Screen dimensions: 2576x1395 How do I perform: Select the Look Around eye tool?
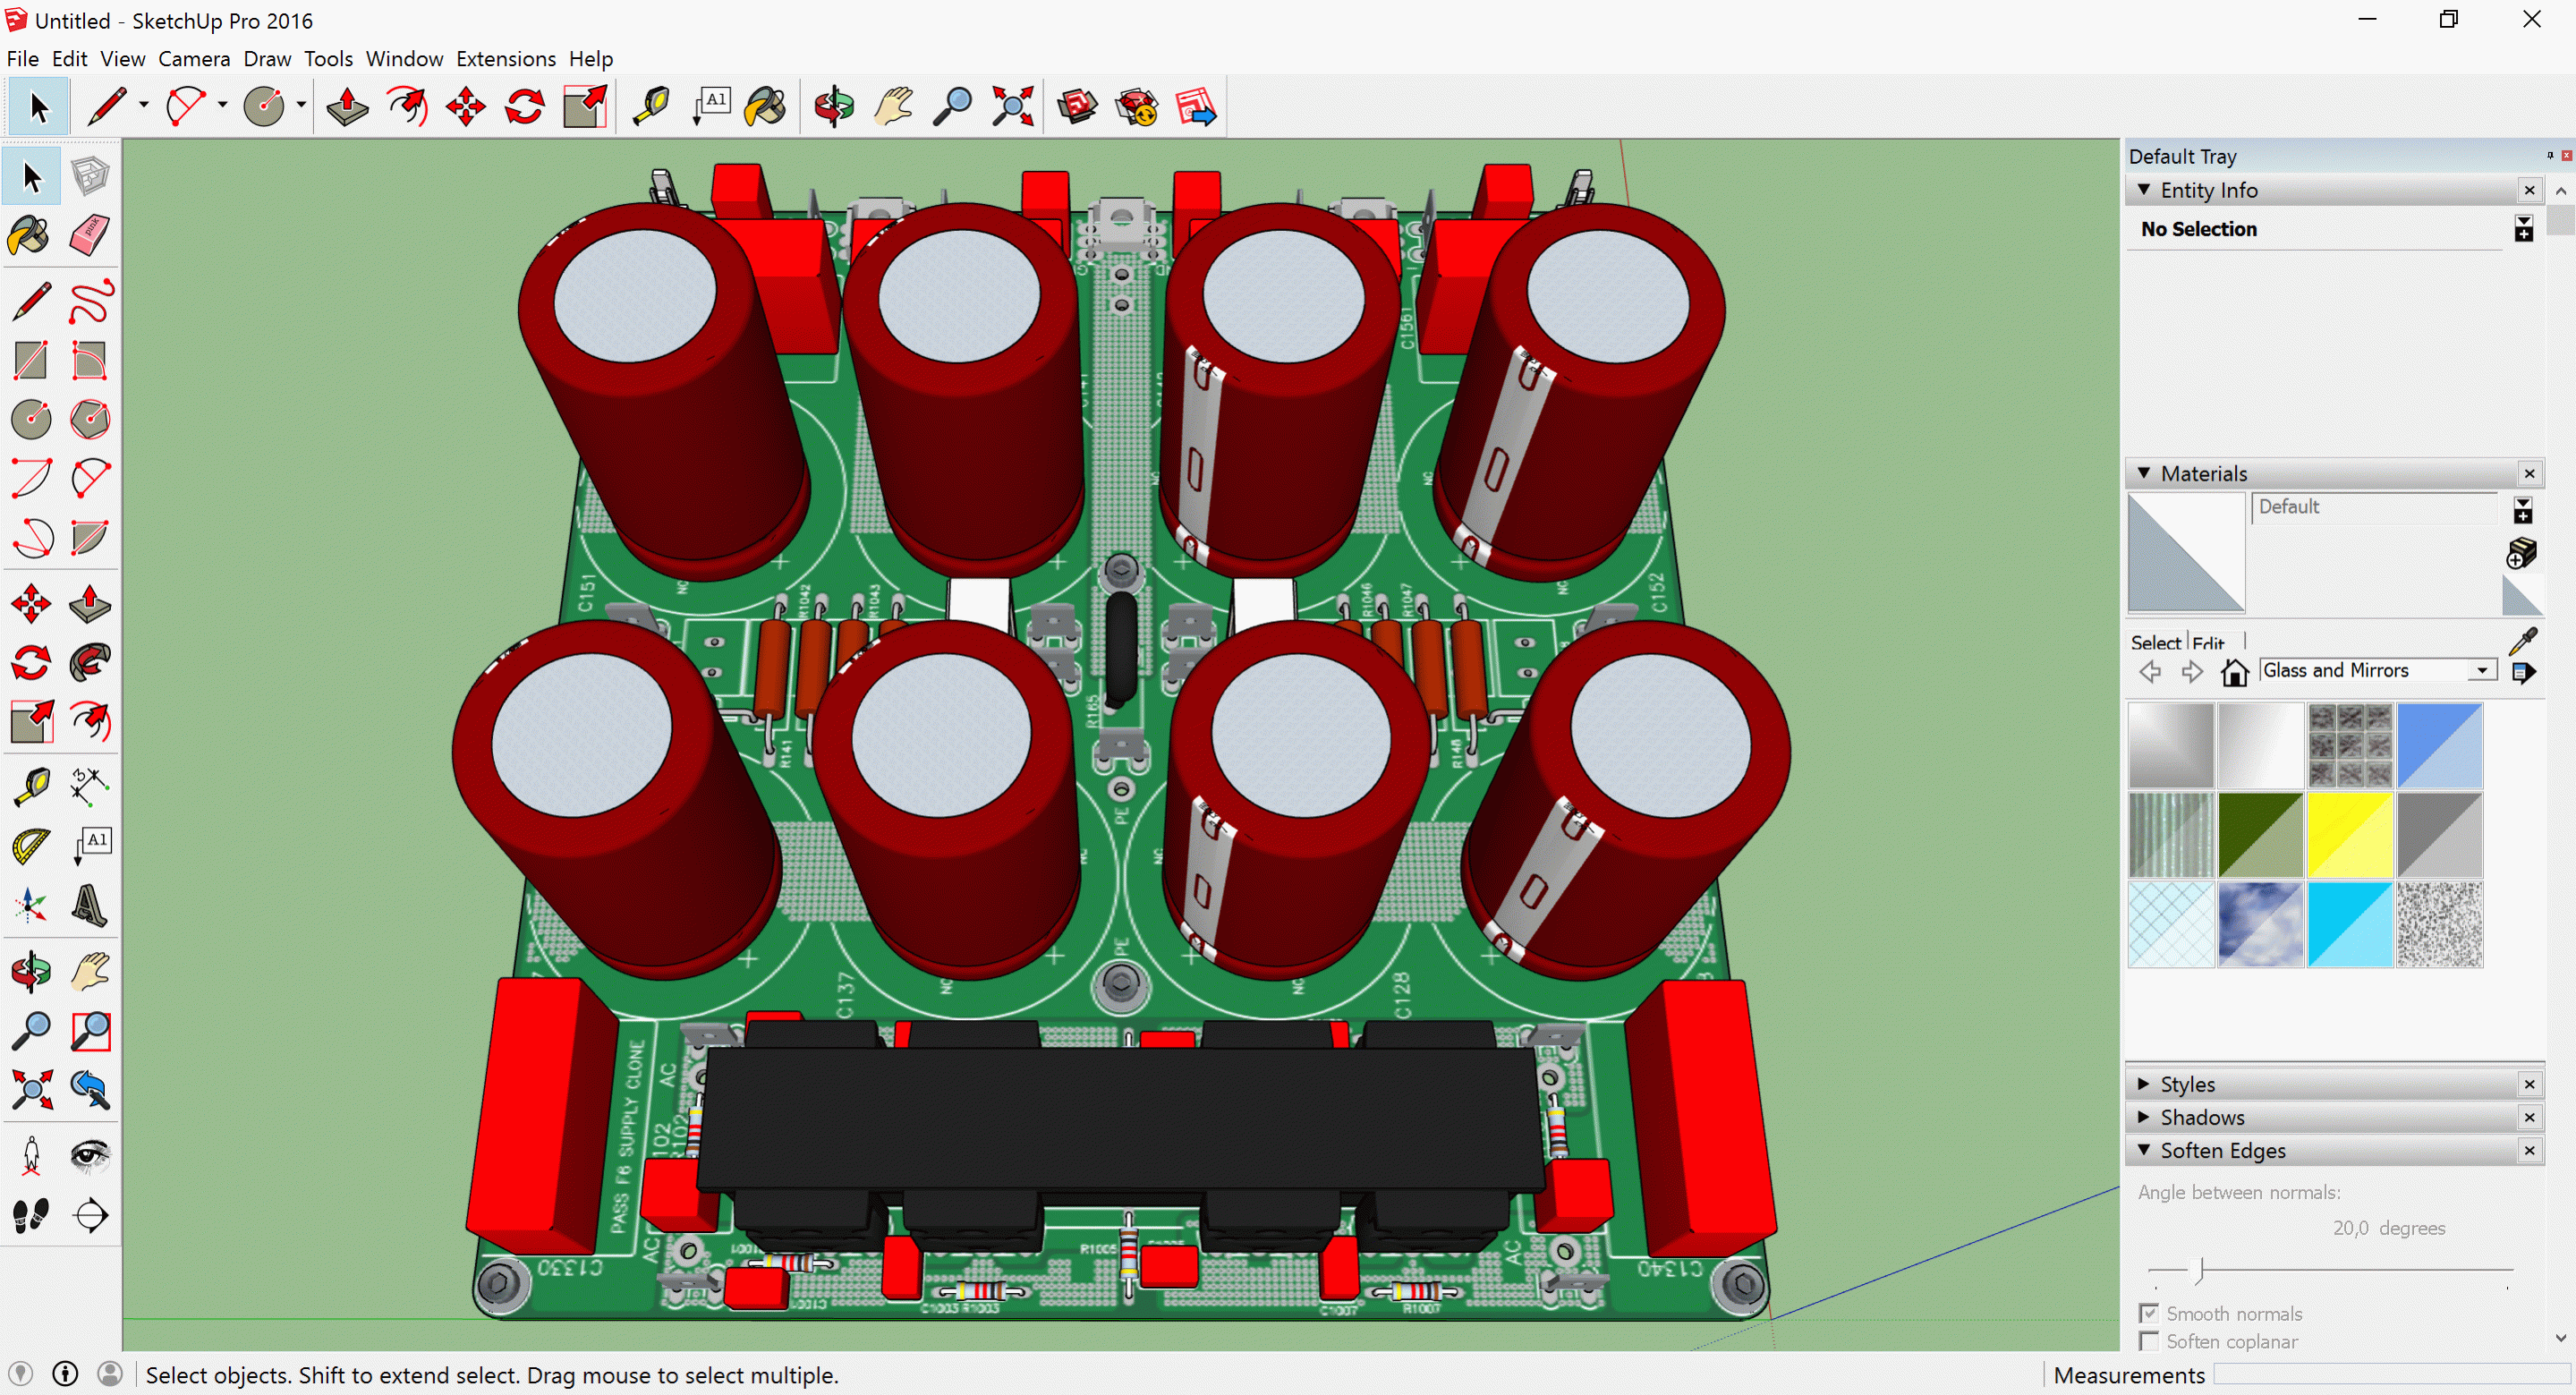coord(90,1156)
